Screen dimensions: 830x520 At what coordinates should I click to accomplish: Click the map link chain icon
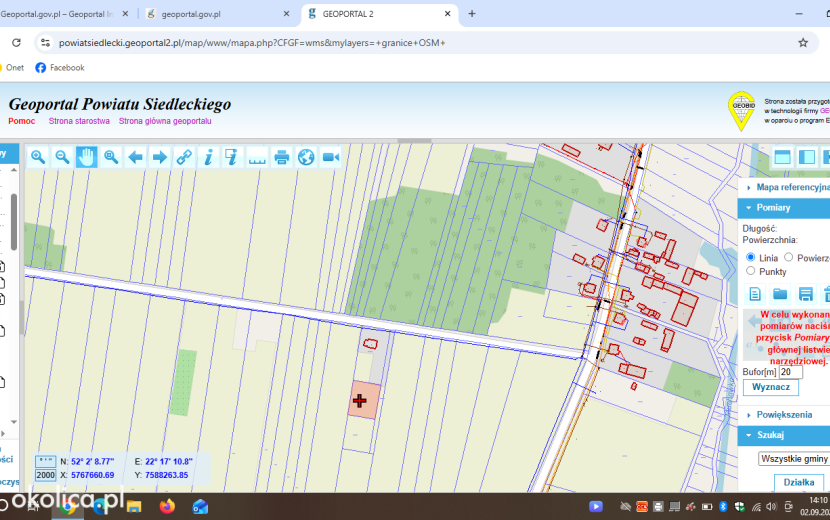pos(184,157)
